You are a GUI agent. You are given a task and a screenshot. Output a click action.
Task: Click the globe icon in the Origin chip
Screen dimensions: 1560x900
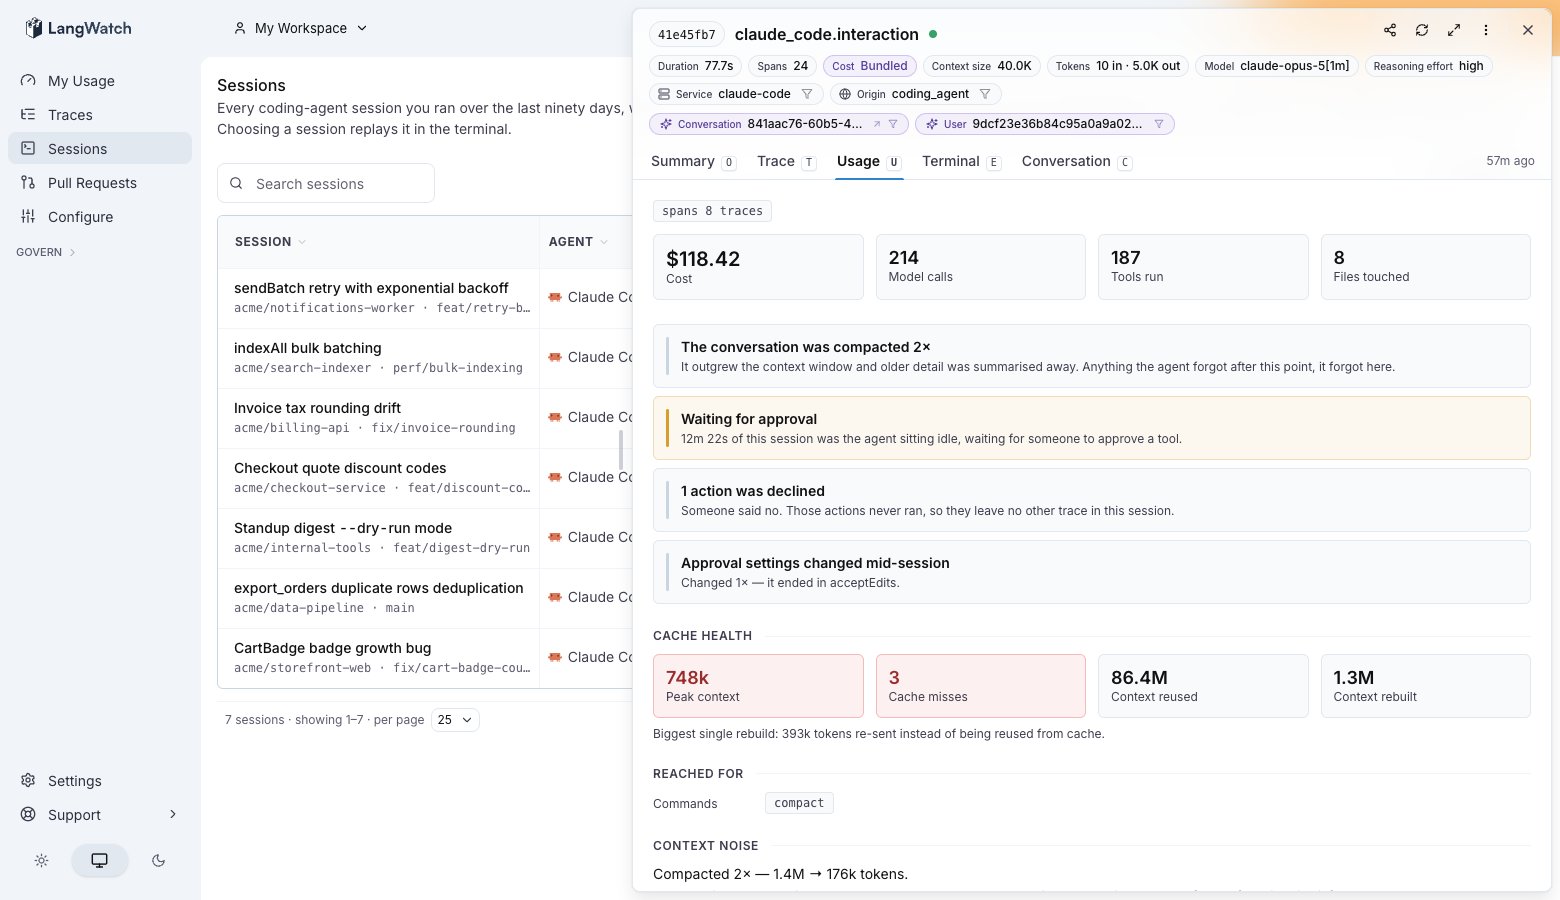(x=845, y=94)
